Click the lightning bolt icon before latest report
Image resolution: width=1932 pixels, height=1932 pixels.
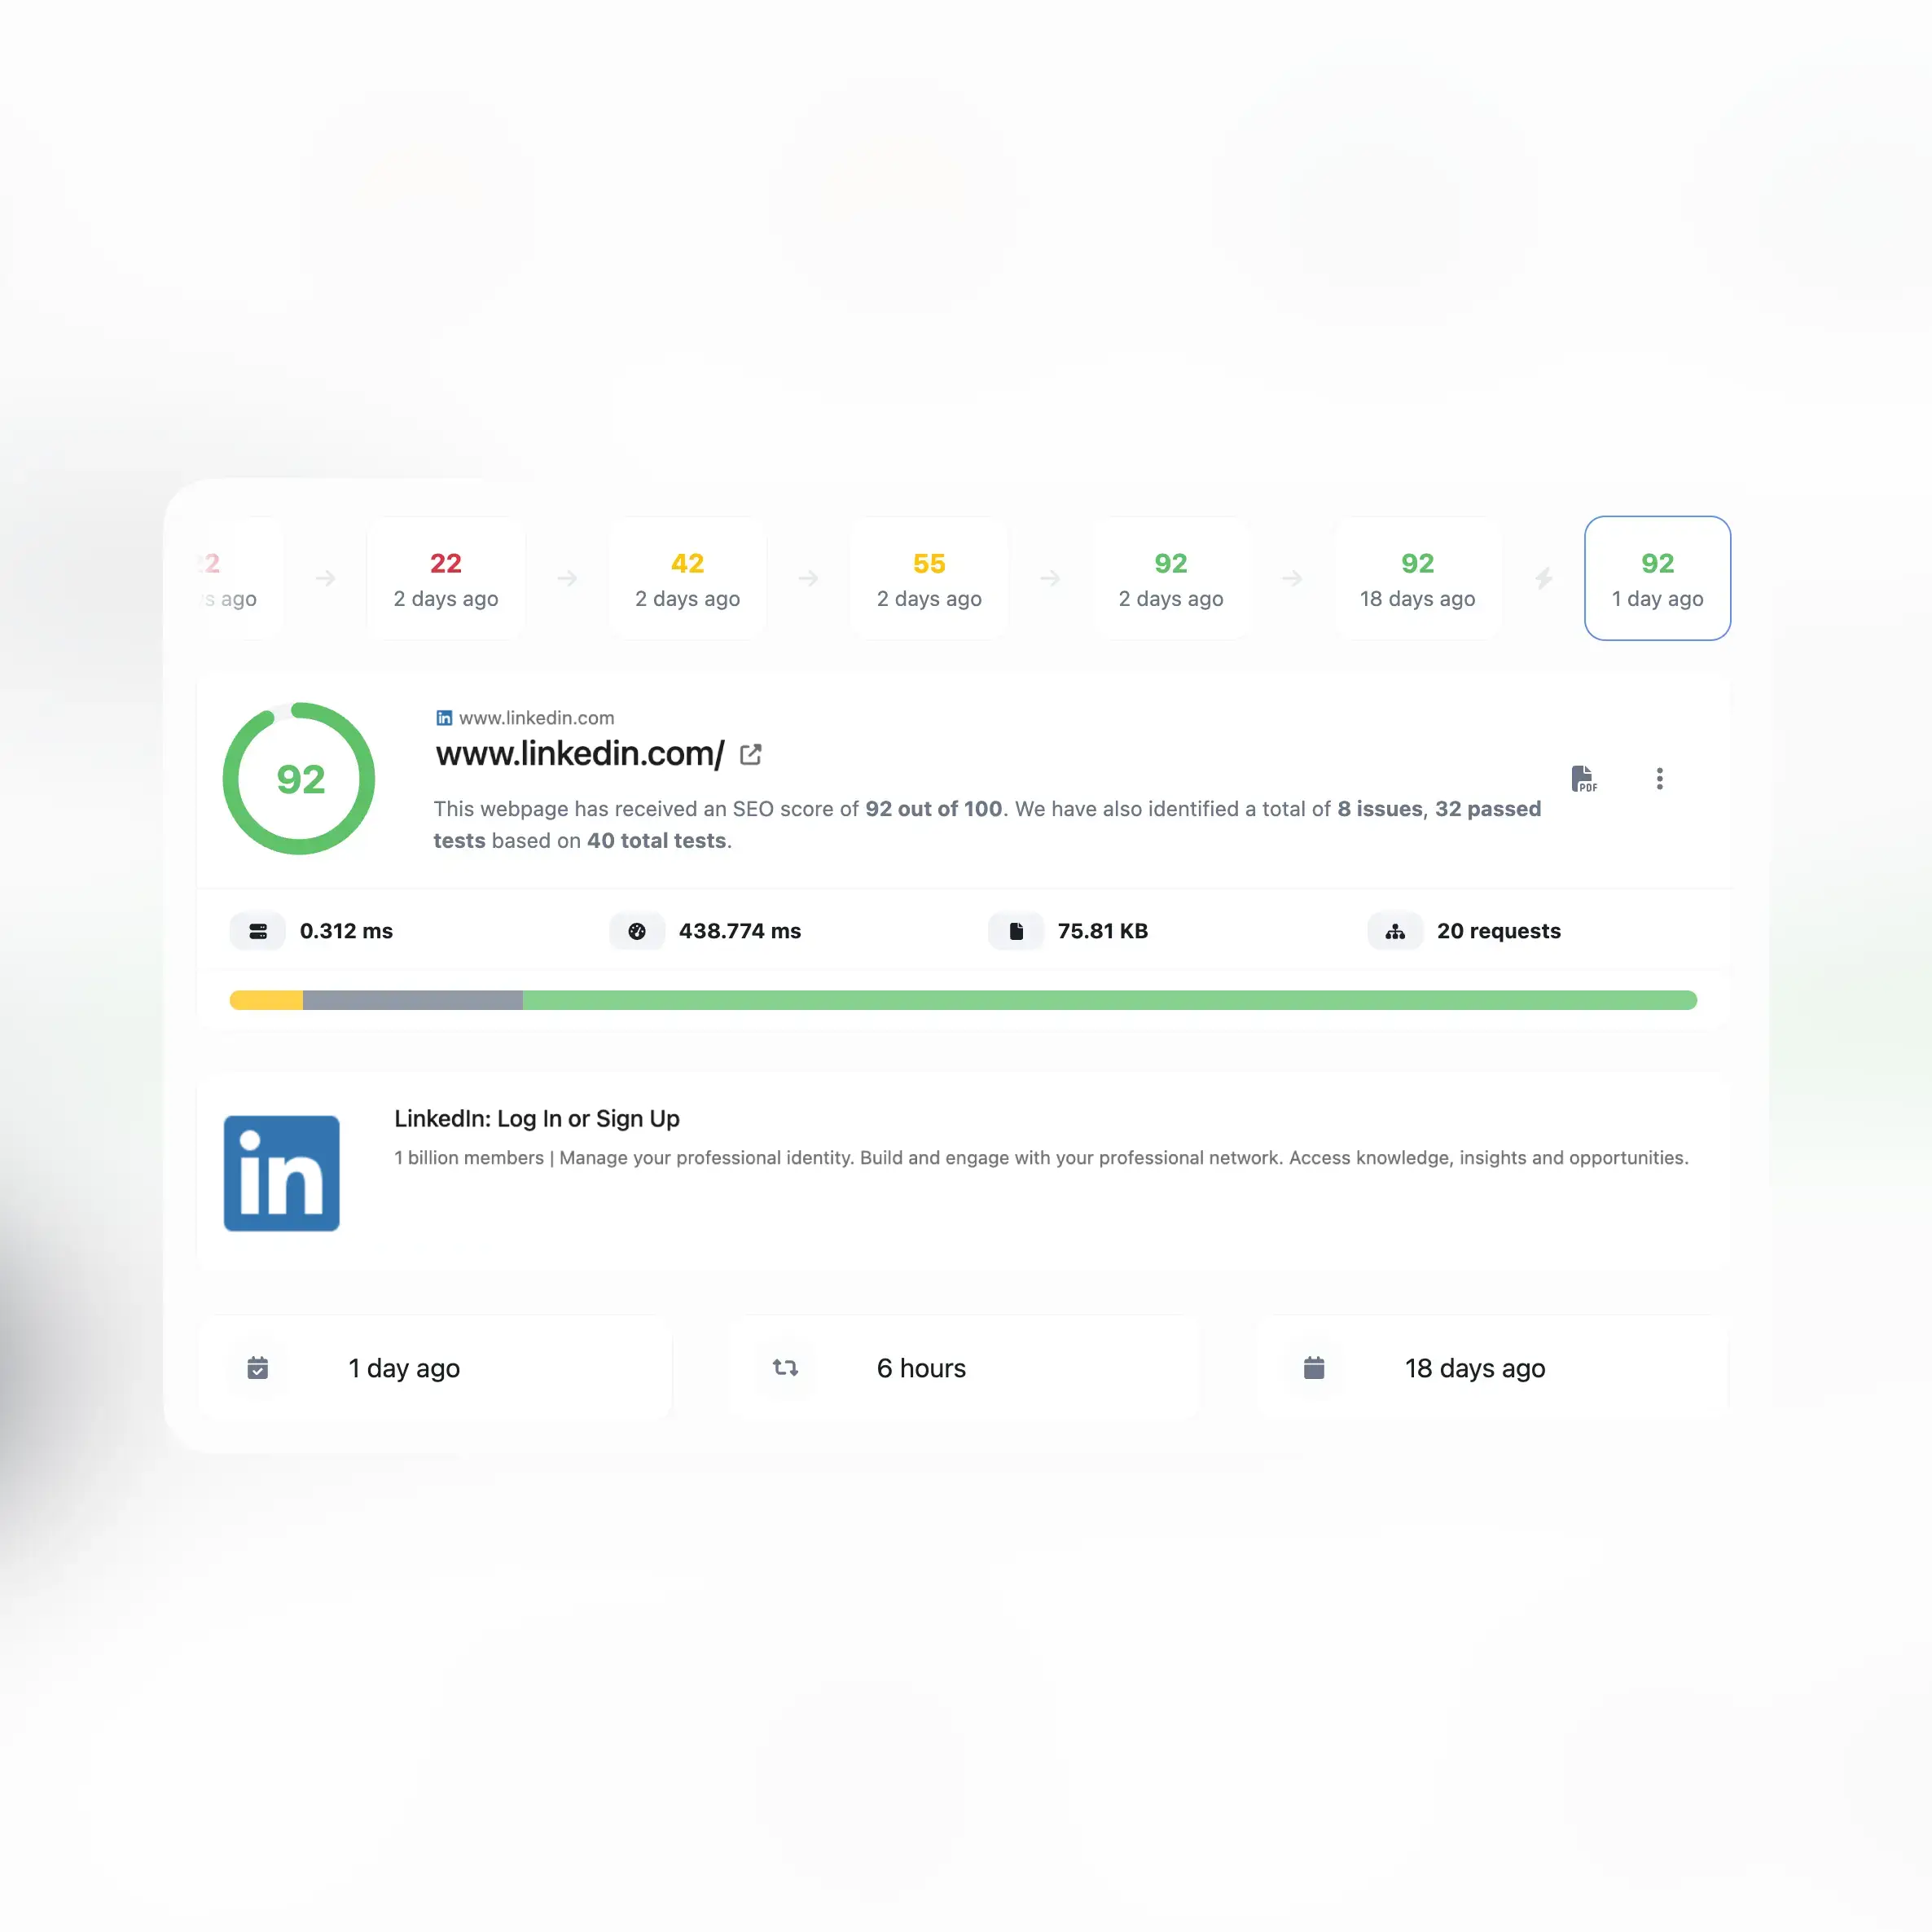click(1544, 578)
